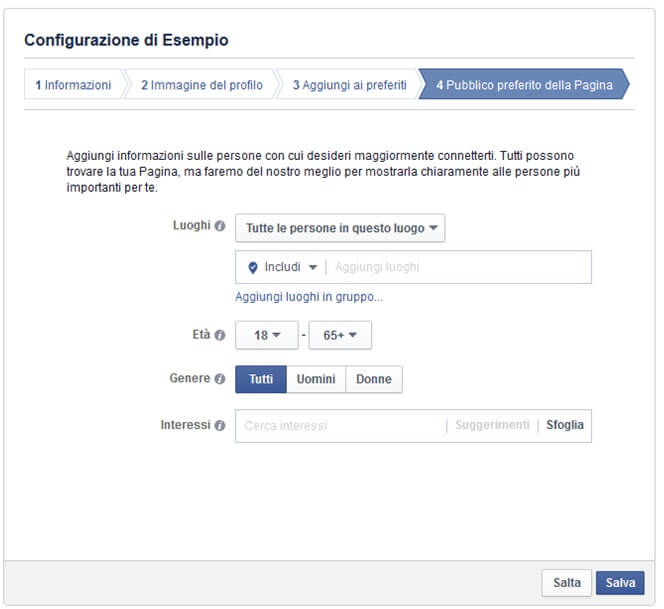Click Sfoglia in the interests field
664x609 pixels.
point(564,425)
